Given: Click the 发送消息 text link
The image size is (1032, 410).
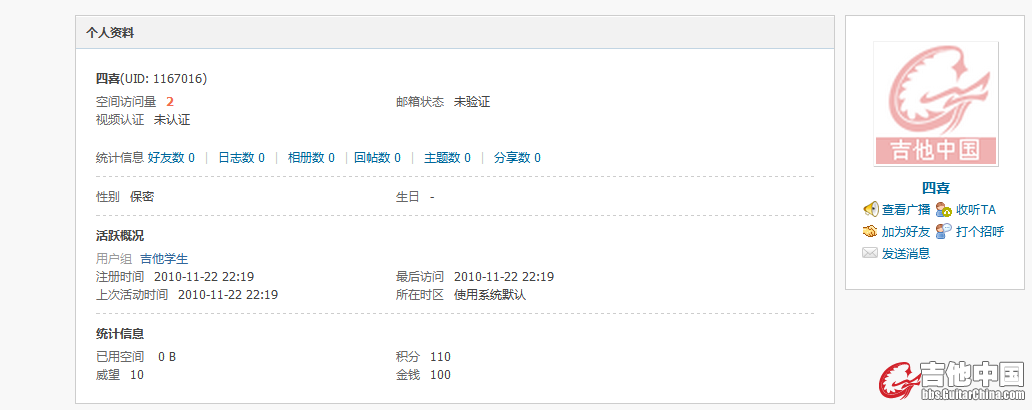Looking at the screenshot, I should pos(906,253).
